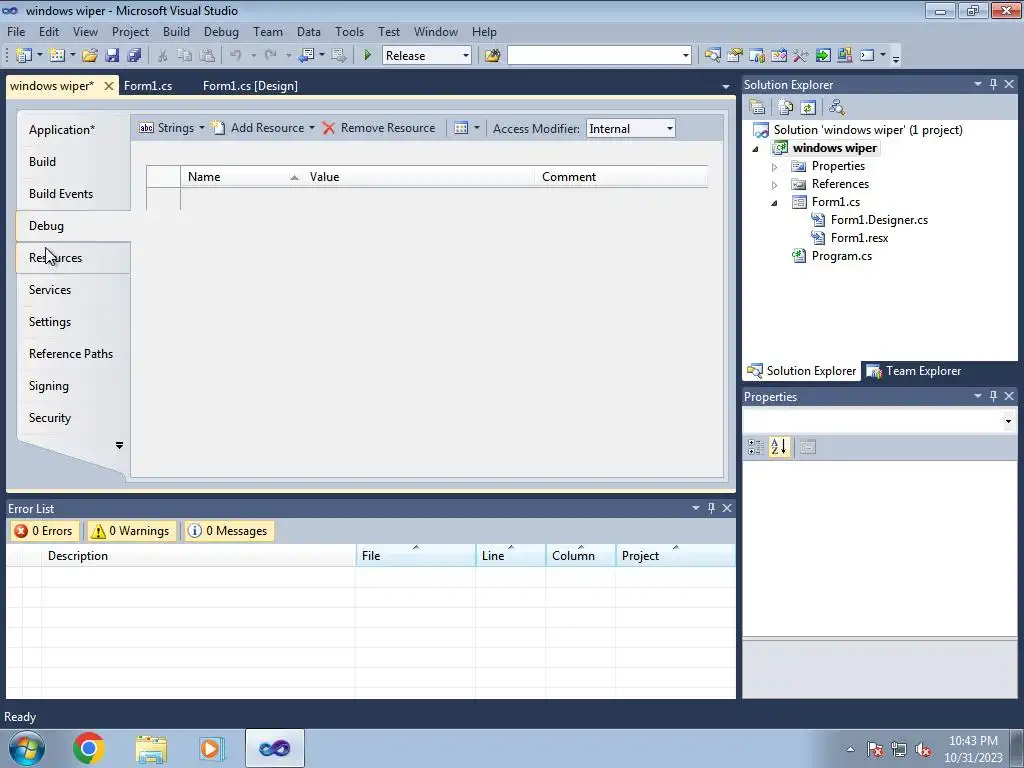Viewport: 1024px width, 768px height.
Task: Select Program.cs in Solution Explorer
Action: 841,256
